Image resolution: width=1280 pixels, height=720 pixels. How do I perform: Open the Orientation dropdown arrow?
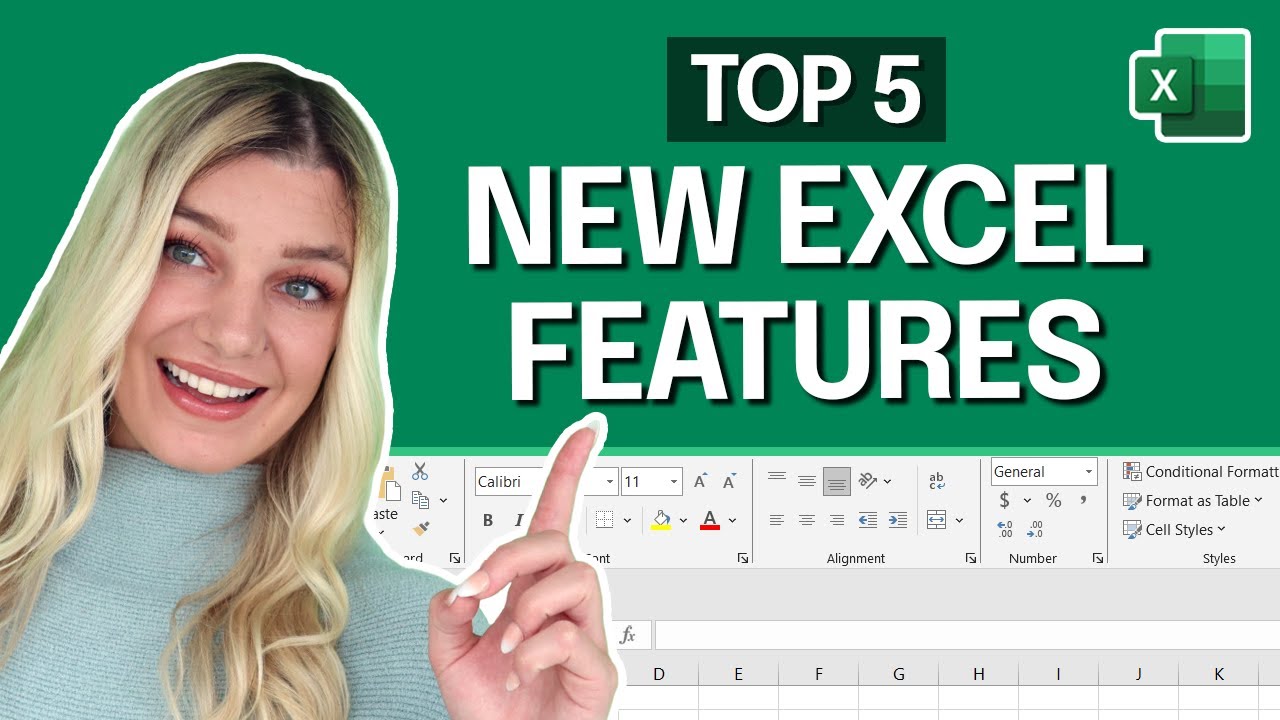tap(887, 481)
